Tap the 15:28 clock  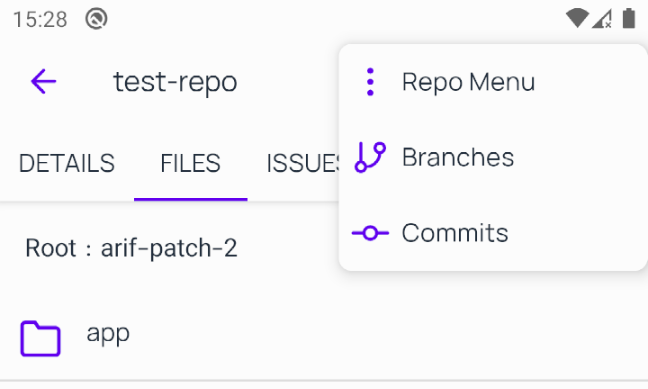point(40,19)
